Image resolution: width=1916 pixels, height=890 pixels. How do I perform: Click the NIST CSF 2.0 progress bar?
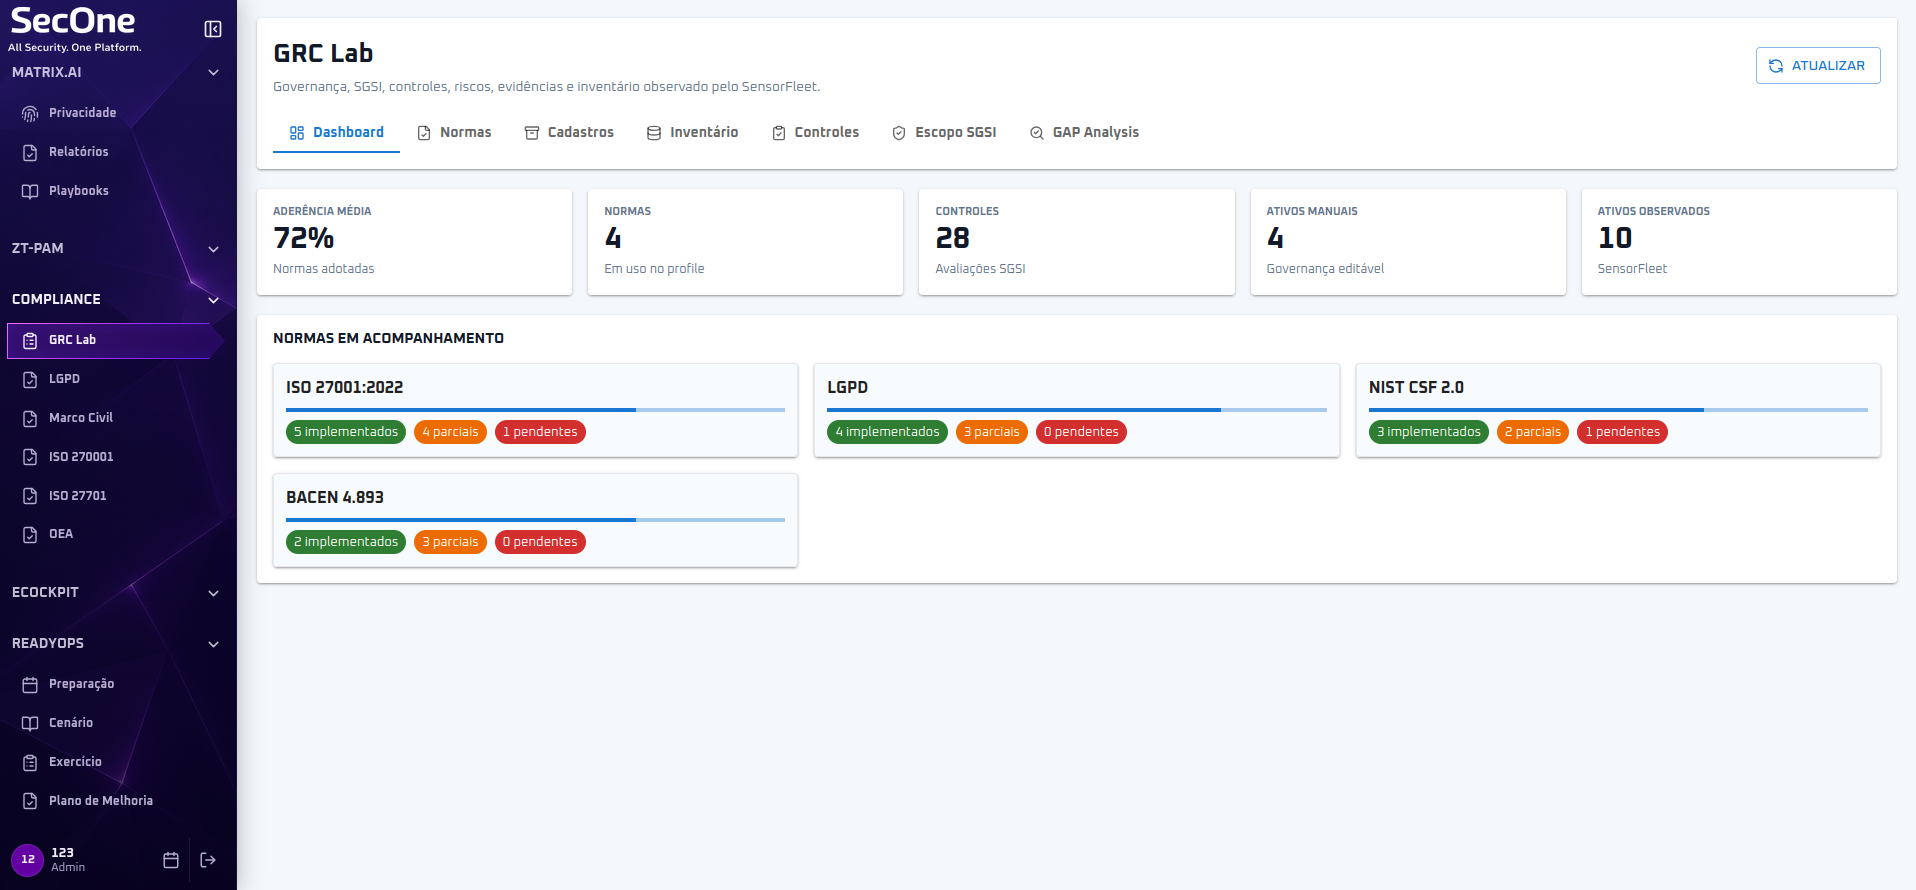(1618, 410)
